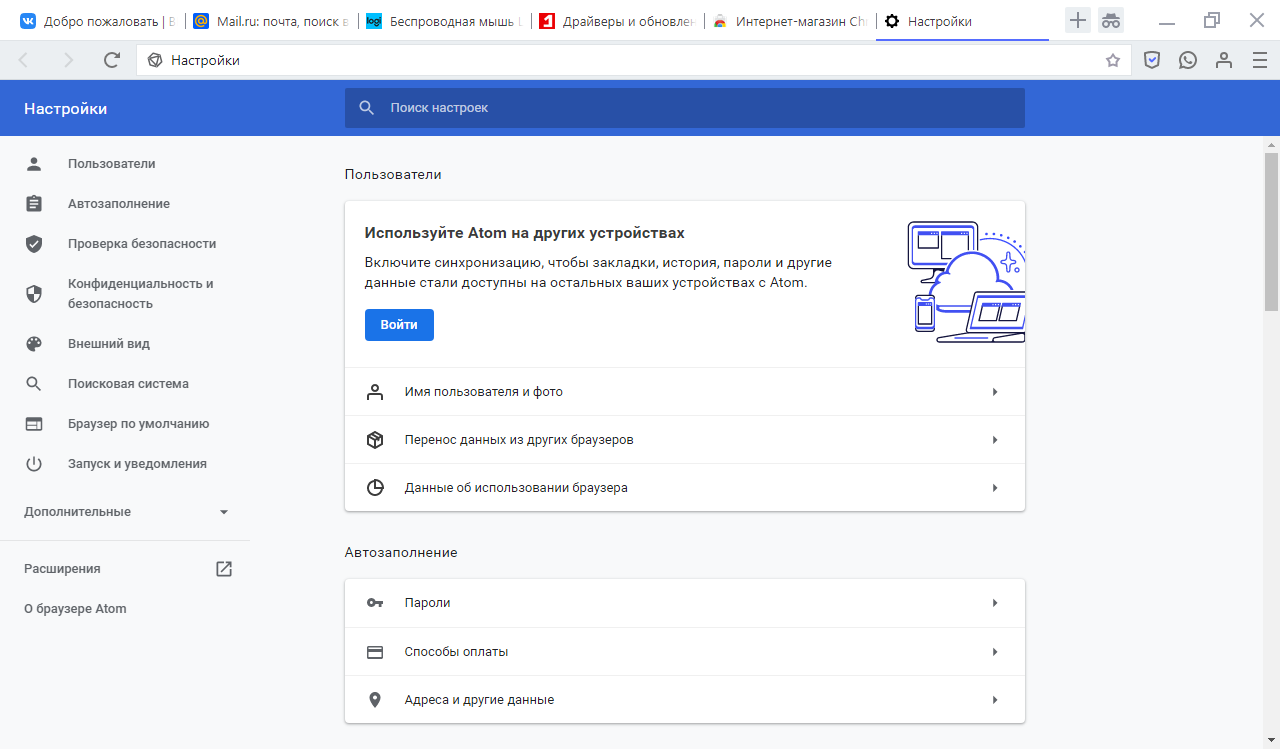
Task: Open the profile avatar icon in toolbar
Action: point(1224,60)
